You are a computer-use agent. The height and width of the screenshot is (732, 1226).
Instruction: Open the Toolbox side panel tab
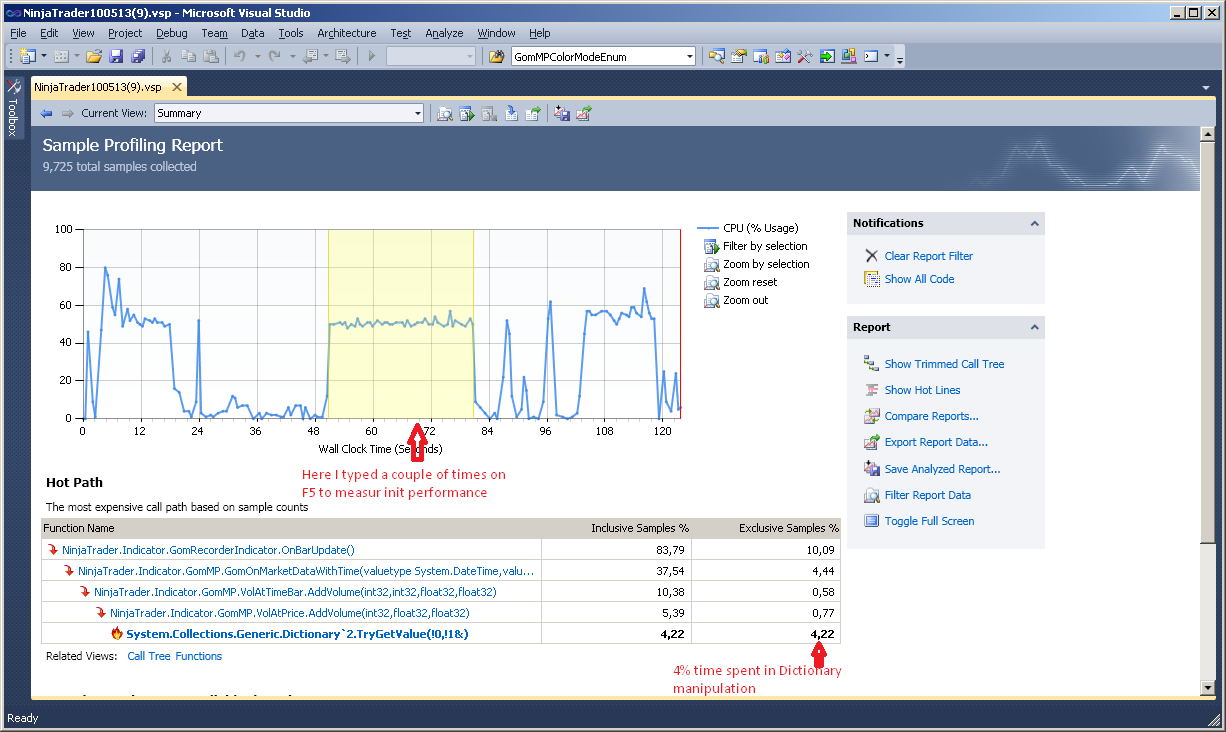coord(13,106)
